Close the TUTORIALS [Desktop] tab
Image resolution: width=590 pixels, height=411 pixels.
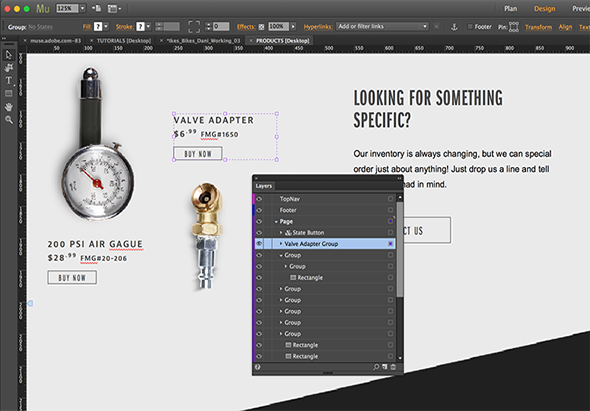(x=91, y=41)
